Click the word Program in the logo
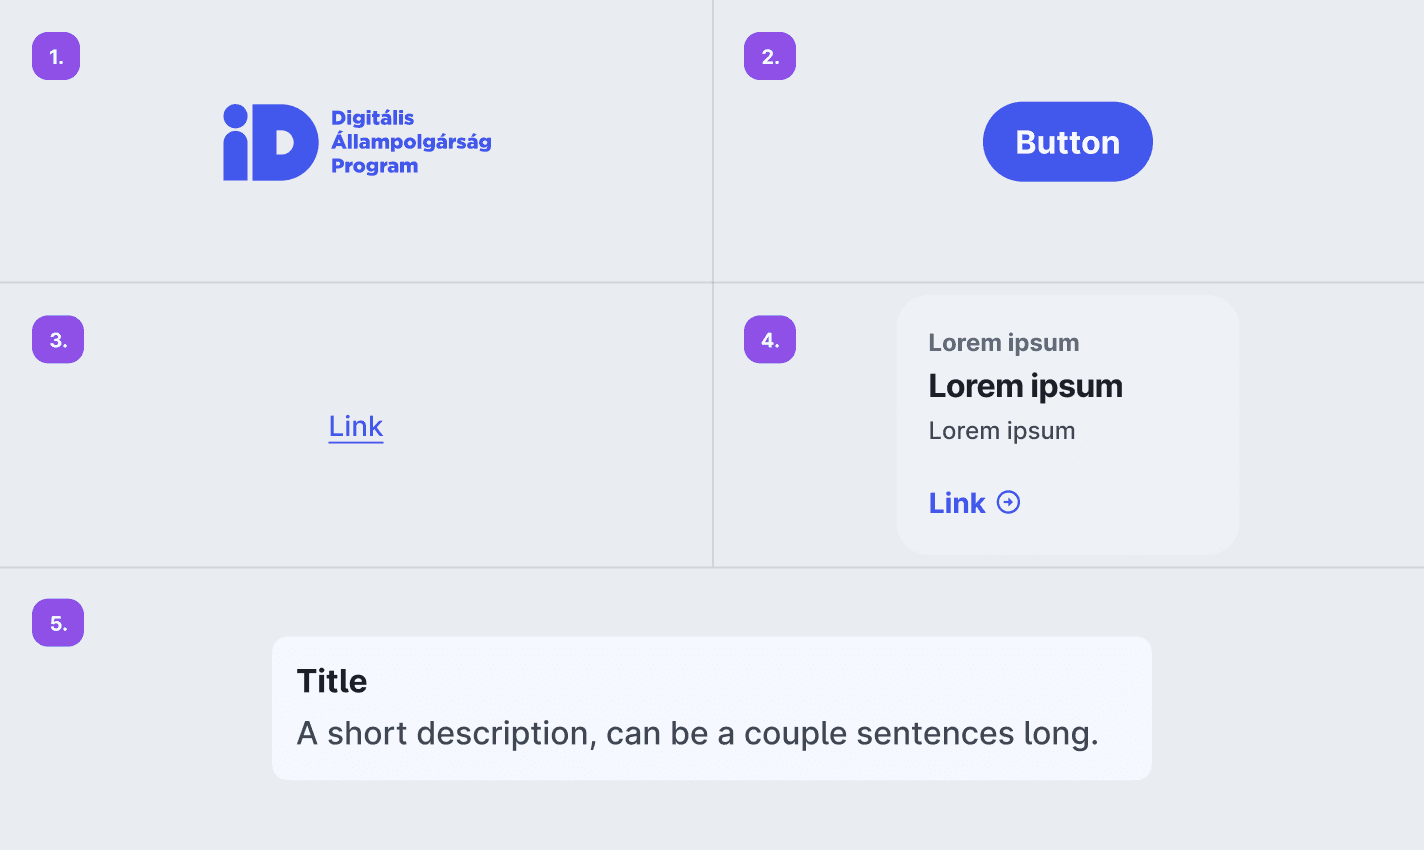This screenshot has height=850, width=1424. coord(375,166)
